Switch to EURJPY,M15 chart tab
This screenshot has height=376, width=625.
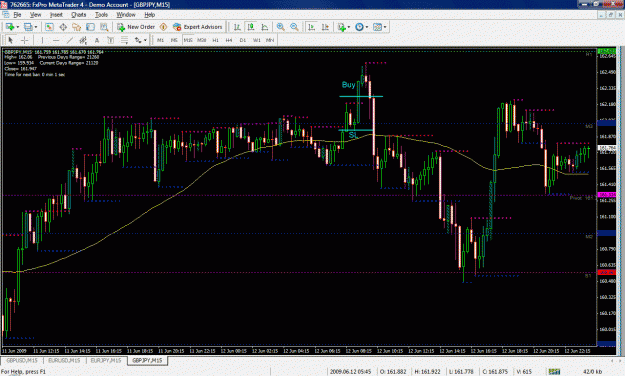[x=106, y=360]
